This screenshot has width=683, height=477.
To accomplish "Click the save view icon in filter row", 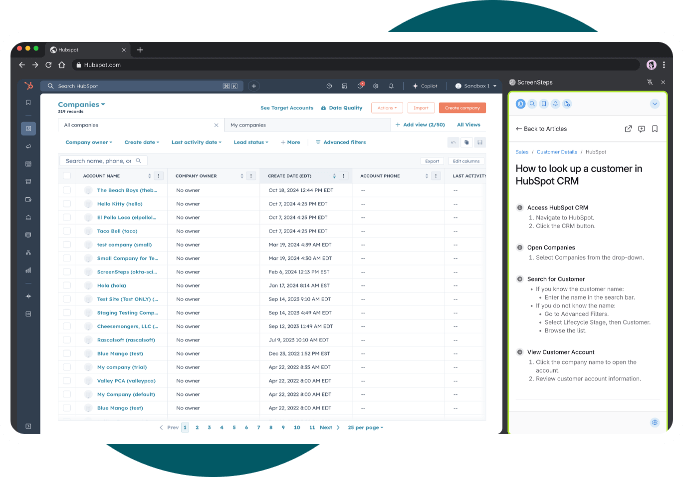I will click(480, 142).
